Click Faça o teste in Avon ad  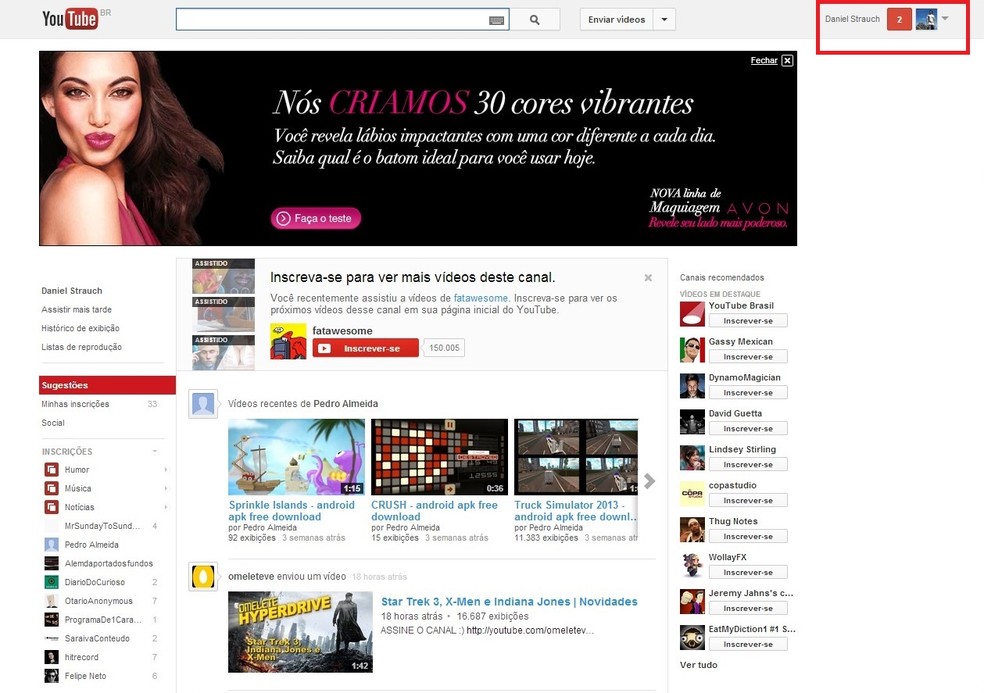click(315, 218)
